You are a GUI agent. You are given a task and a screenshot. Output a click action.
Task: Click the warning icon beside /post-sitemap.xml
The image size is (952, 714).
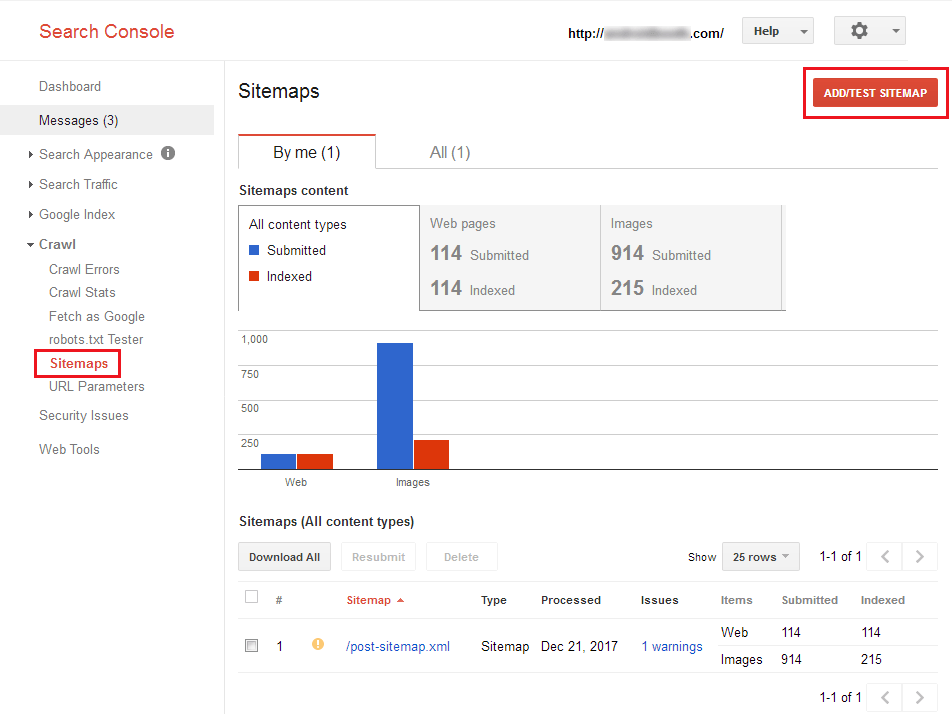click(x=318, y=644)
